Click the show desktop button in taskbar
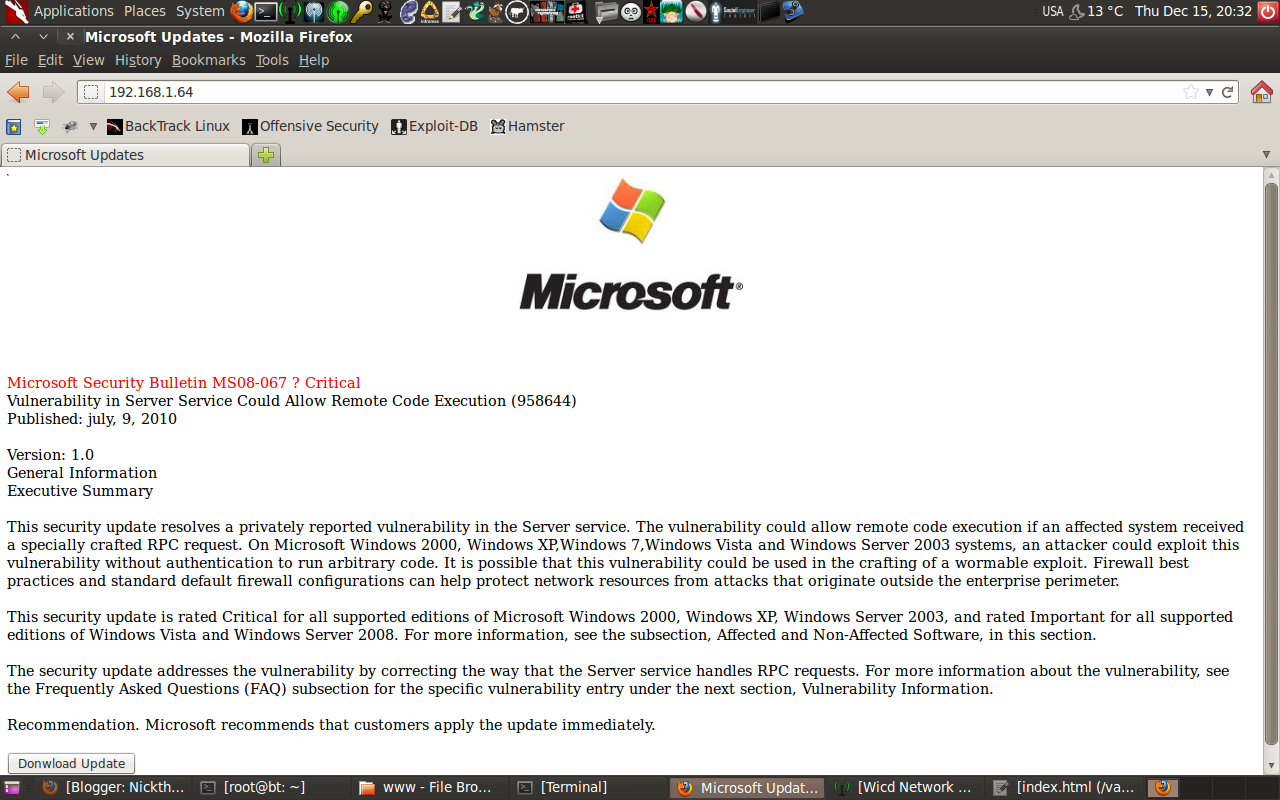Viewport: 1280px width, 800px height. (12, 788)
